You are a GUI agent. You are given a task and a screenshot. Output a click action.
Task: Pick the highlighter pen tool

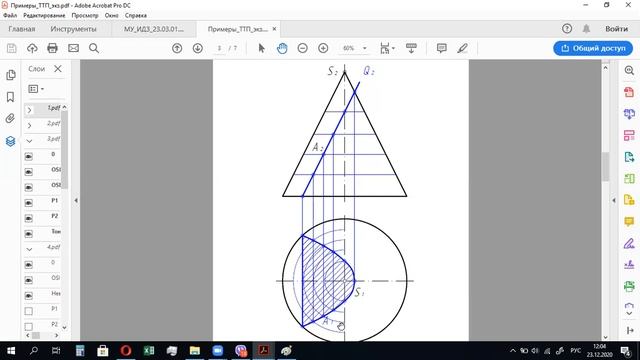[462, 48]
